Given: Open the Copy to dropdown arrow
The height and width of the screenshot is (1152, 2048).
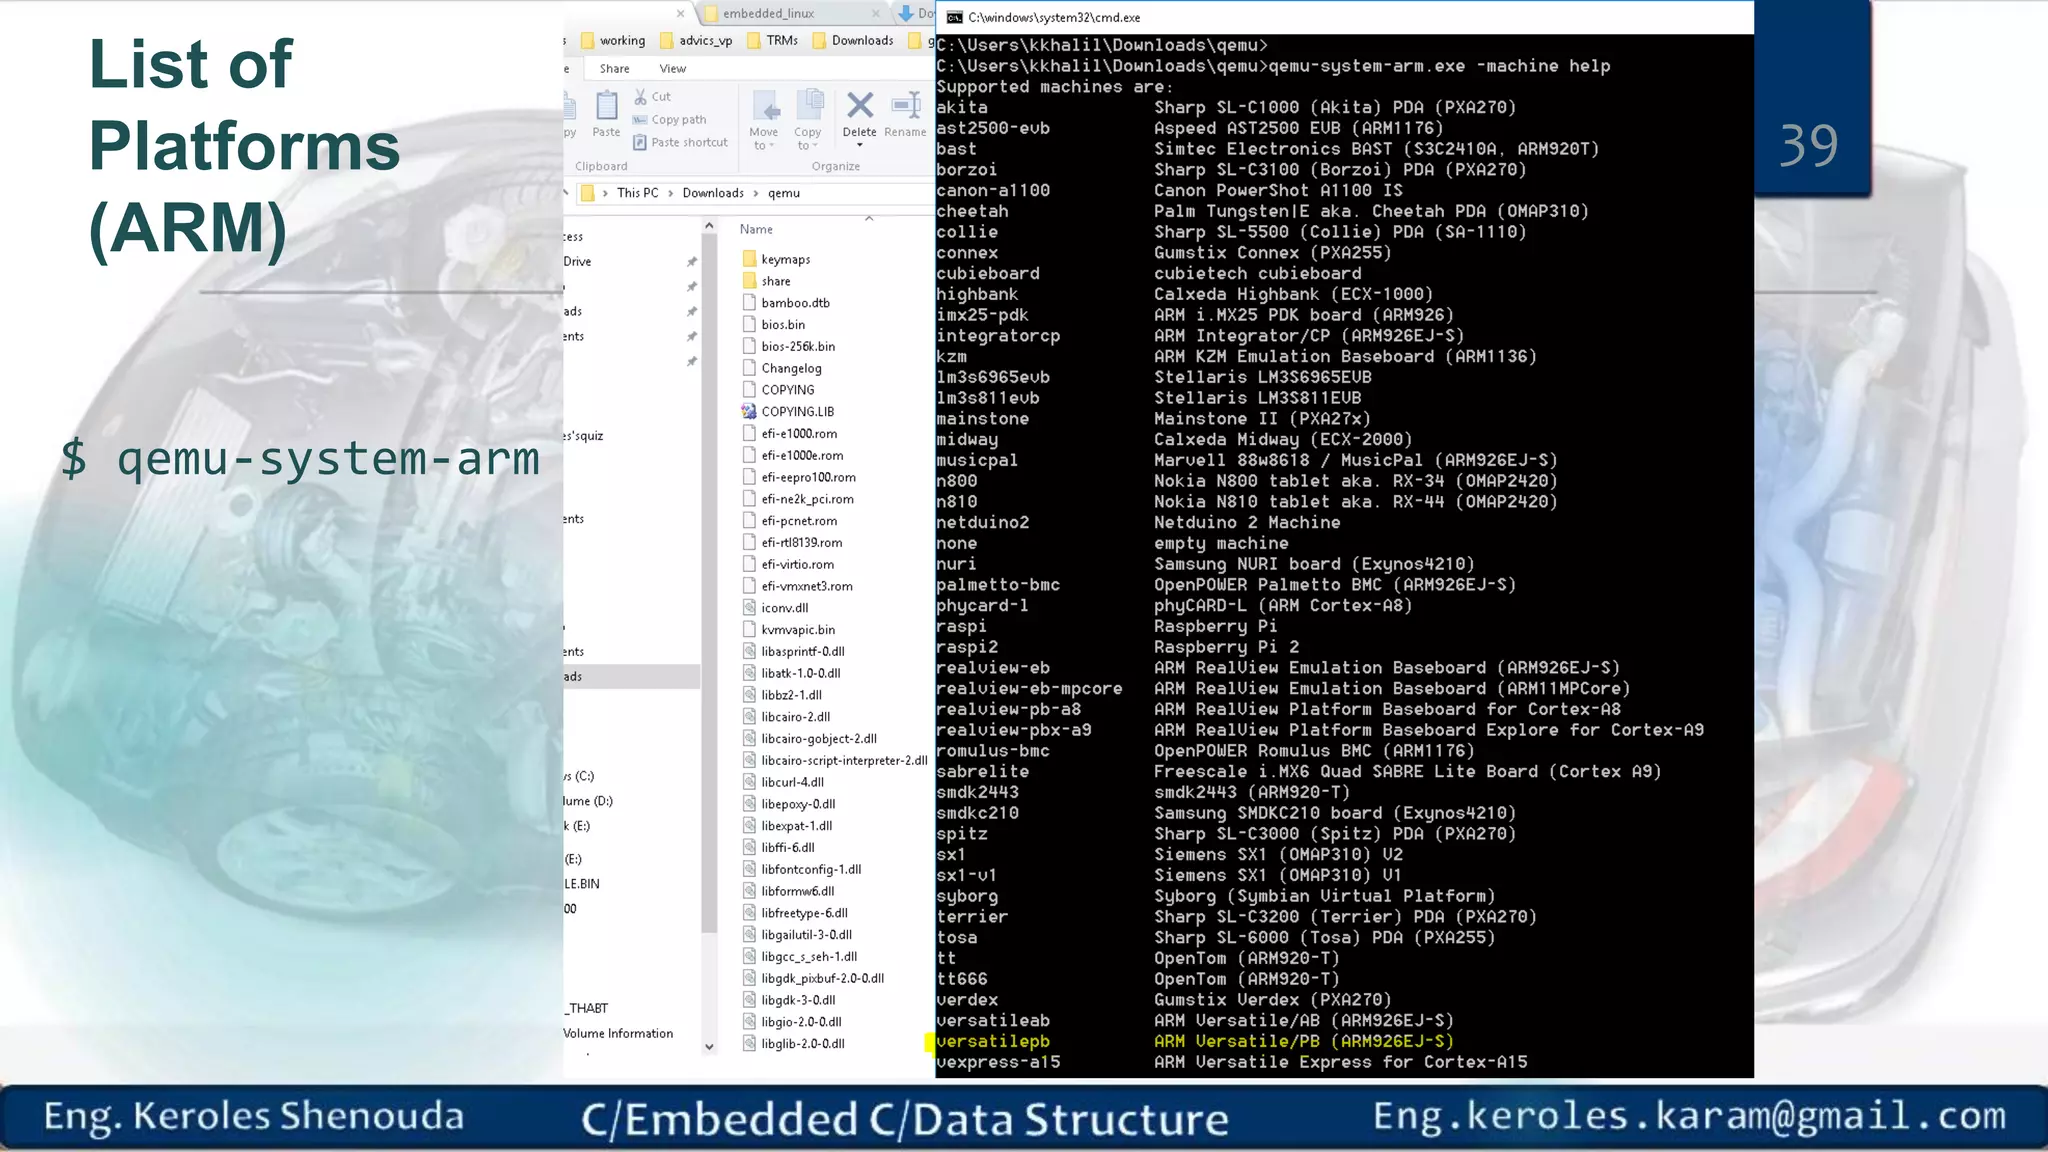Looking at the screenshot, I should point(816,147).
